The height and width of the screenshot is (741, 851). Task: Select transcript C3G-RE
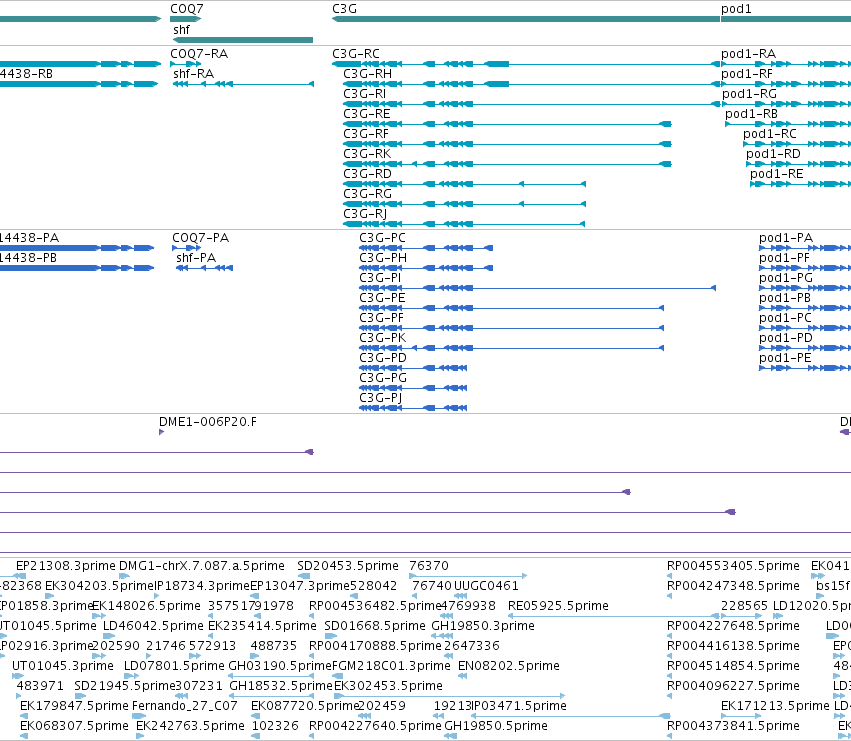pos(367,114)
